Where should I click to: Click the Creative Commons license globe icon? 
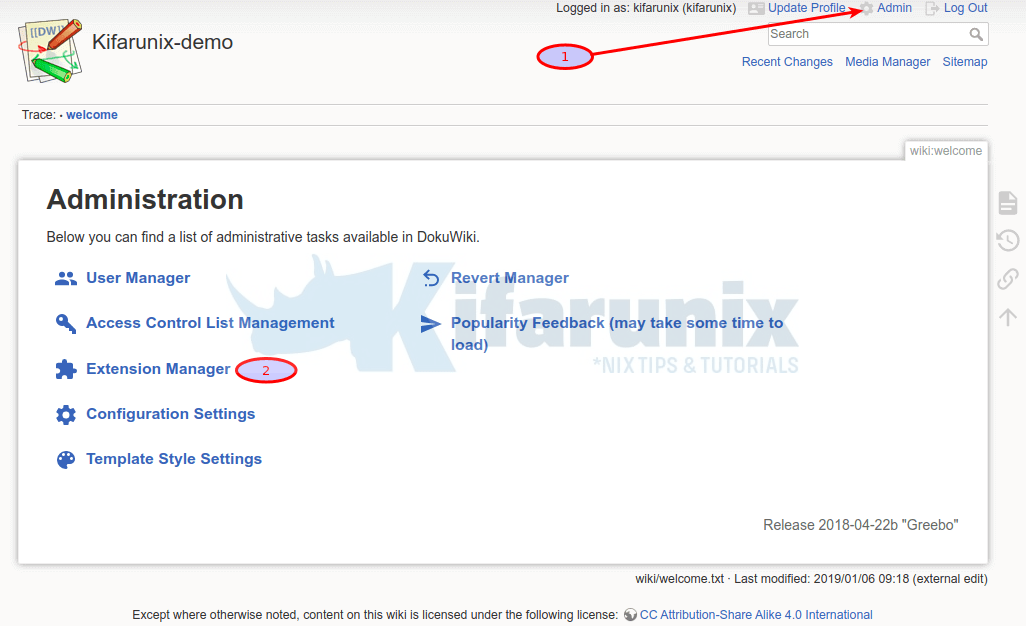click(x=630, y=615)
